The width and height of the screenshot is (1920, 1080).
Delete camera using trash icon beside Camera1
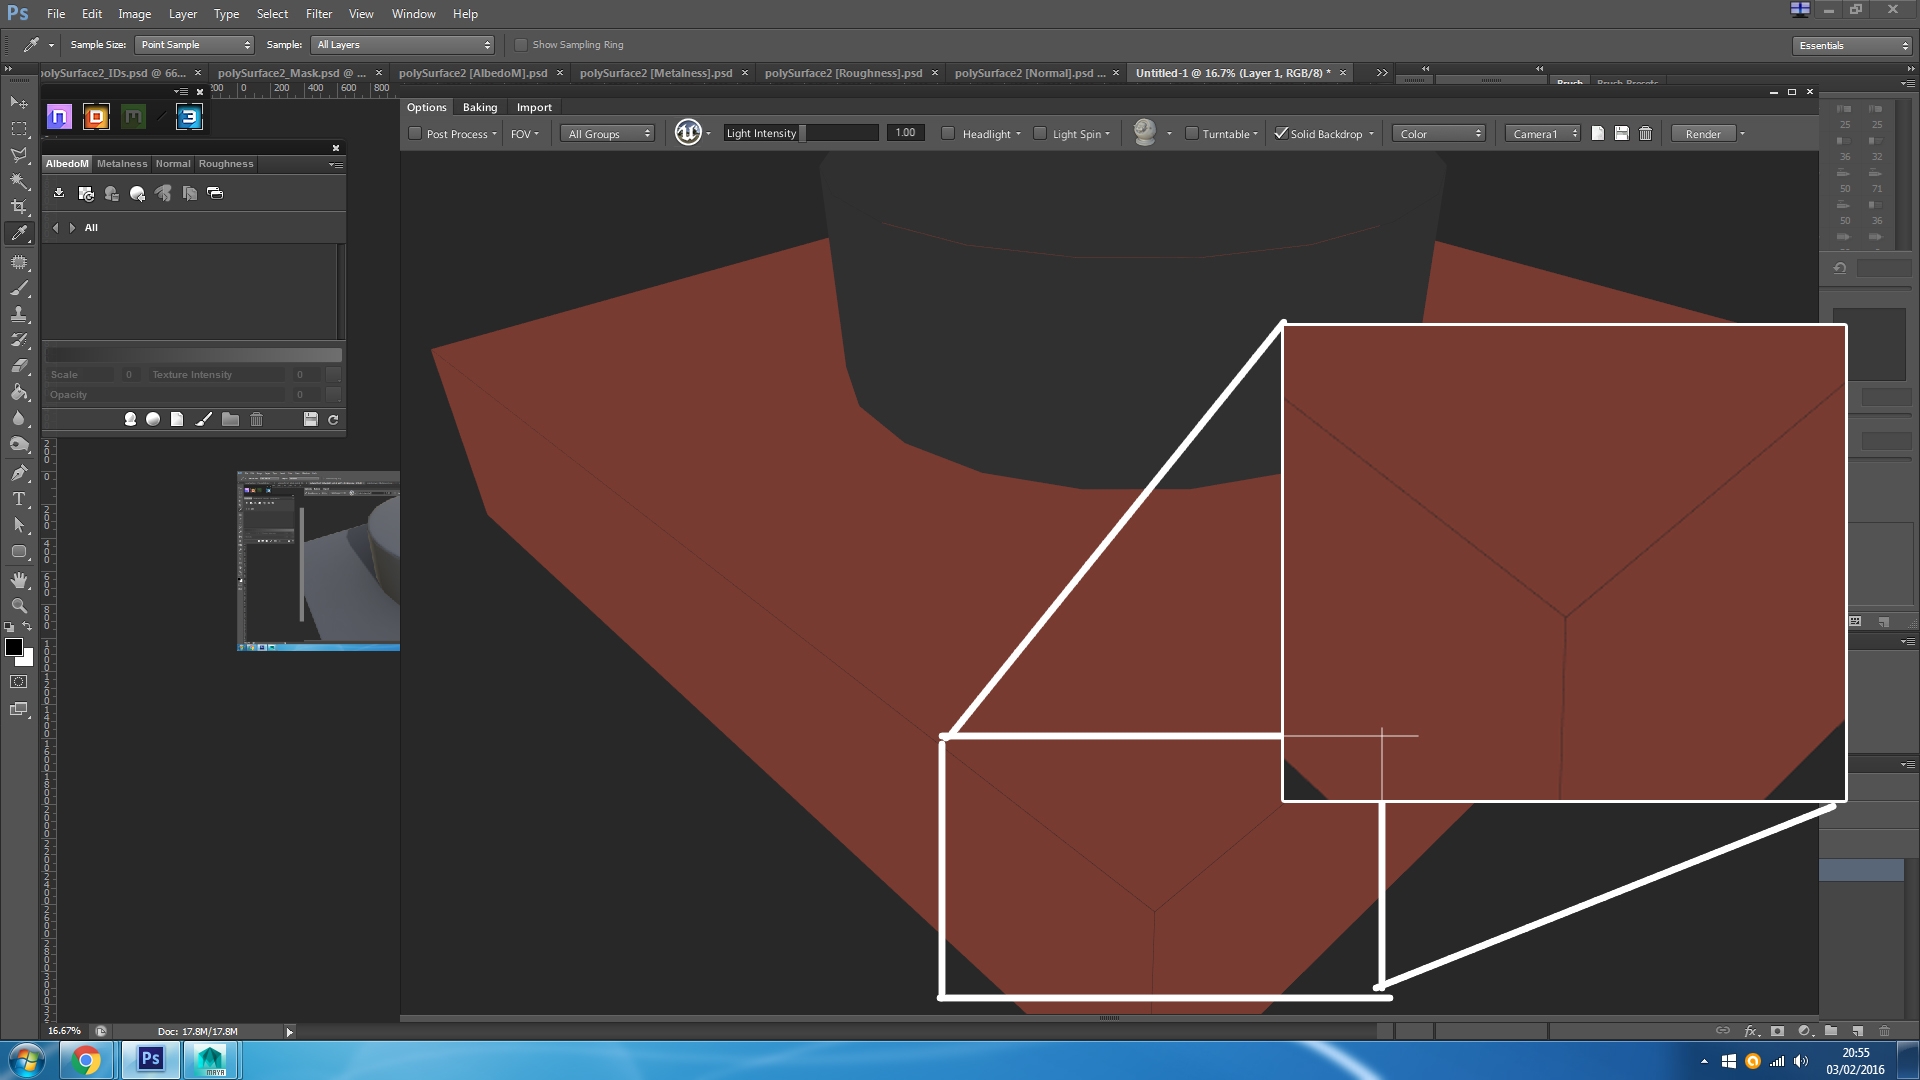coord(1645,133)
